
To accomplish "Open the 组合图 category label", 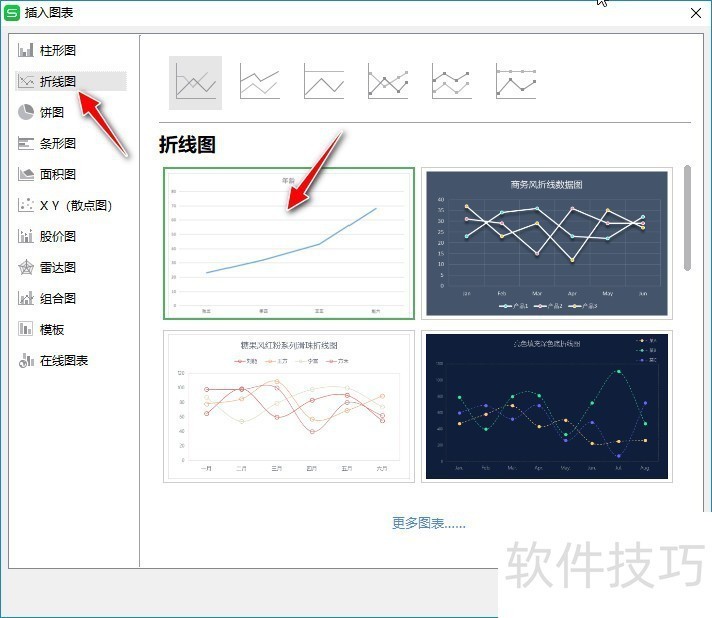I will [x=58, y=298].
